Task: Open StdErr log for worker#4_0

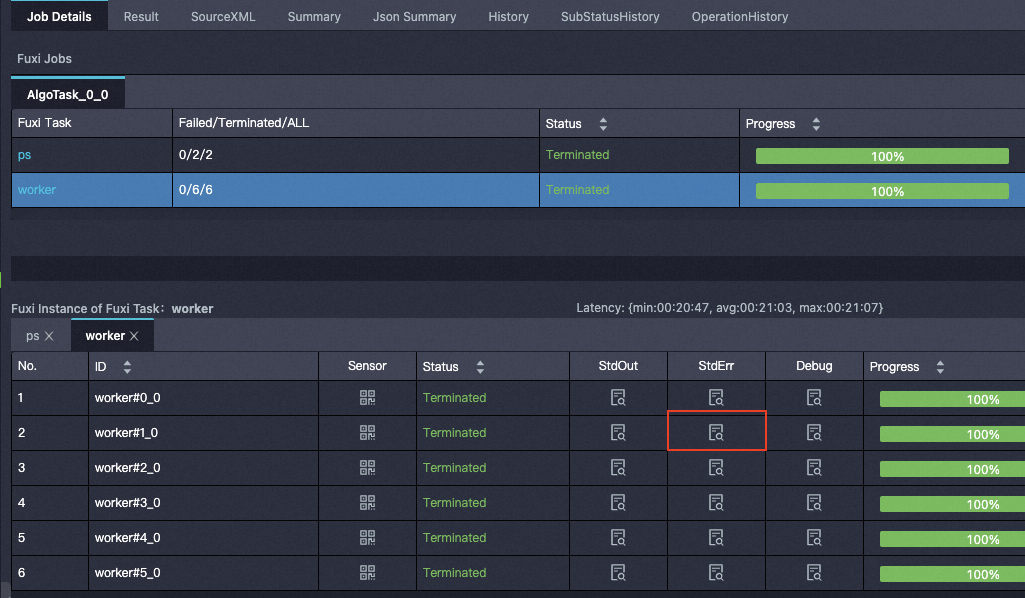Action: [x=716, y=538]
